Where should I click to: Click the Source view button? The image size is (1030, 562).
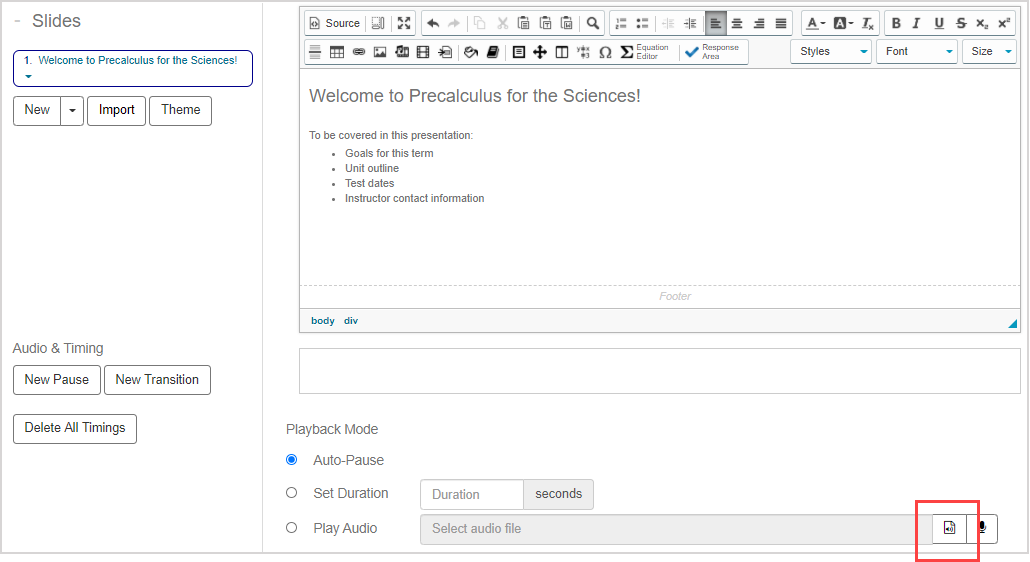click(333, 23)
